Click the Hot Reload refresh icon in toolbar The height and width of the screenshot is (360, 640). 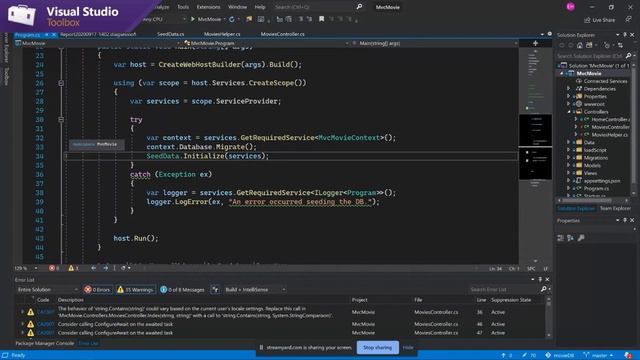(x=232, y=19)
